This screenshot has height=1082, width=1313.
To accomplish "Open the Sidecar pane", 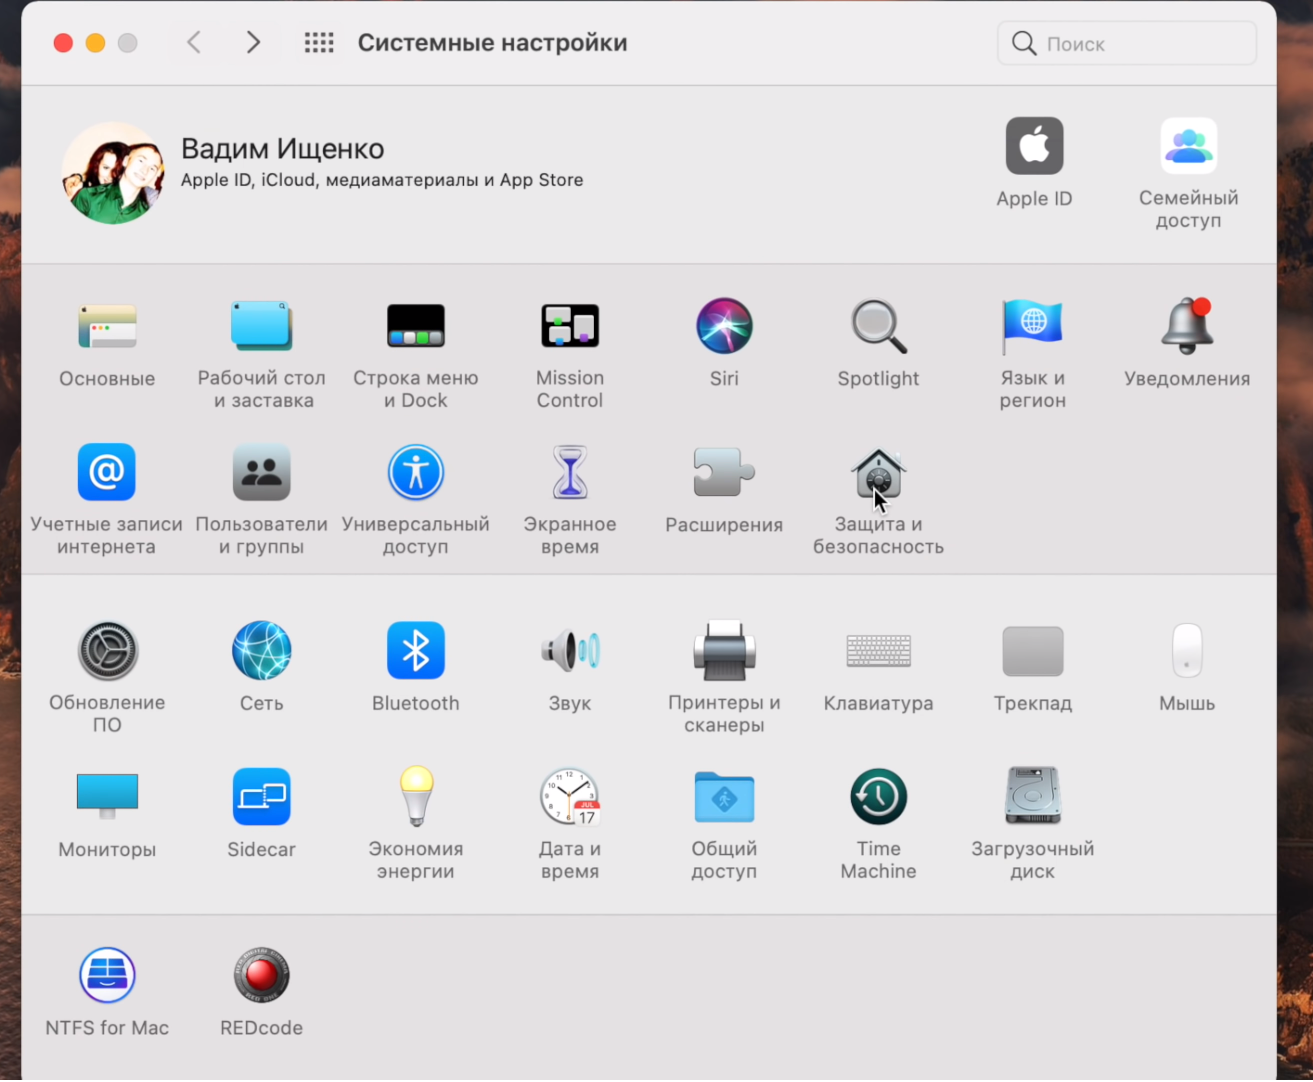I will (x=262, y=797).
